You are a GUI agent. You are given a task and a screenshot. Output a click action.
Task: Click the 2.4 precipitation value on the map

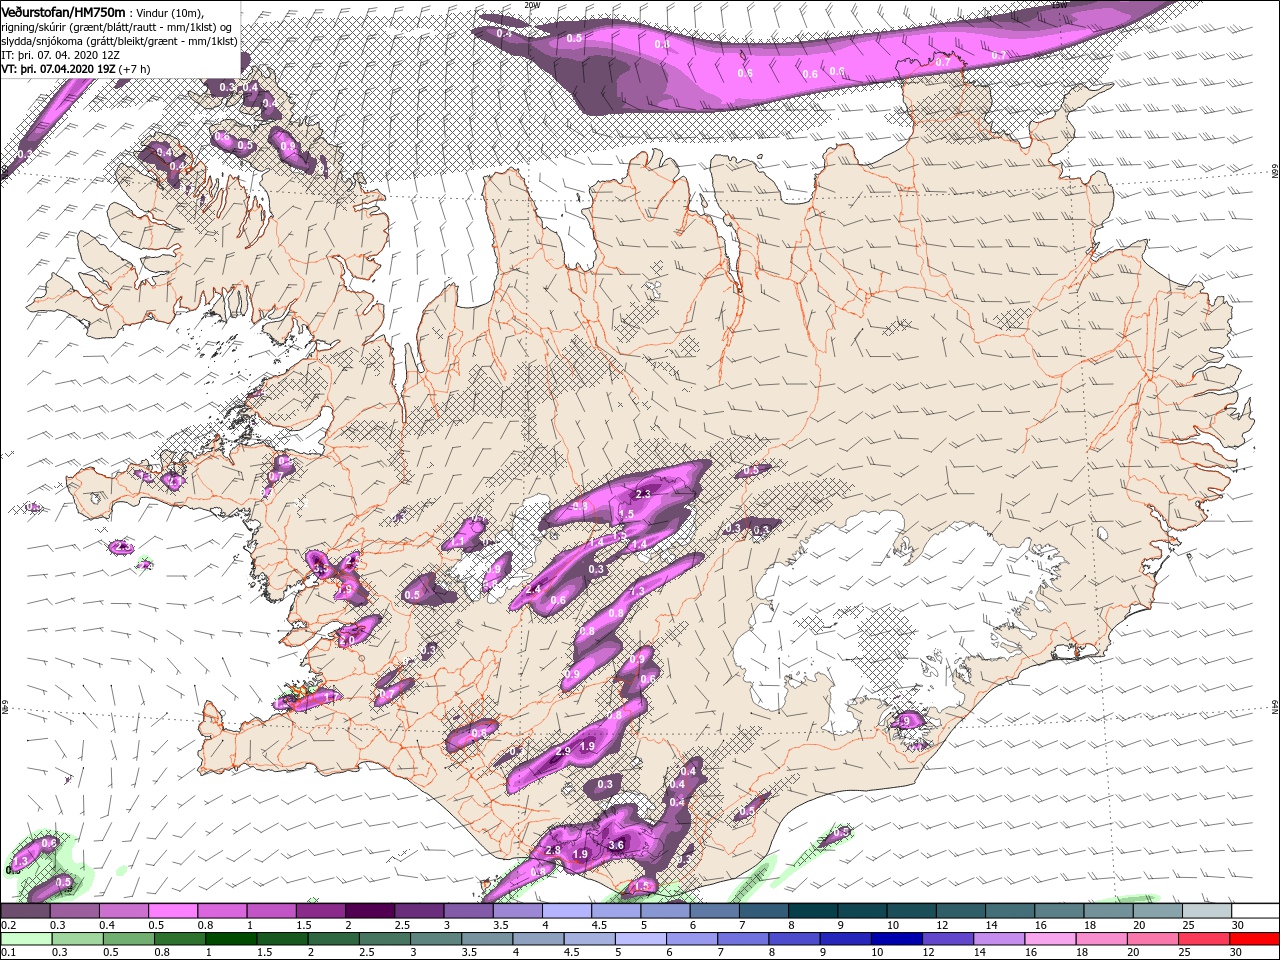click(533, 590)
